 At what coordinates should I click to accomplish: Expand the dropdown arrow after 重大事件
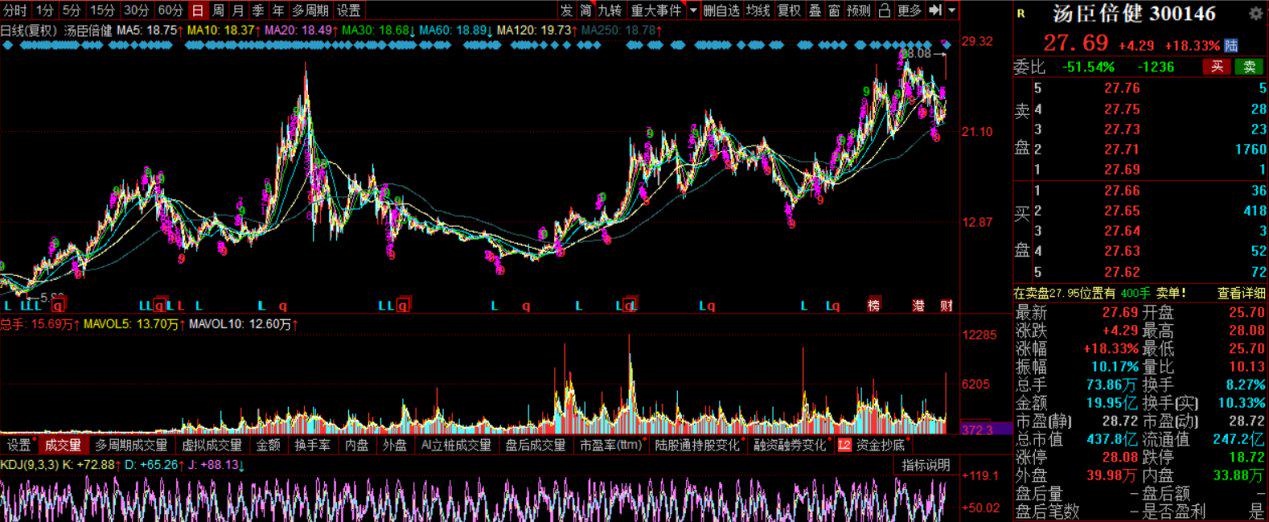[691, 11]
